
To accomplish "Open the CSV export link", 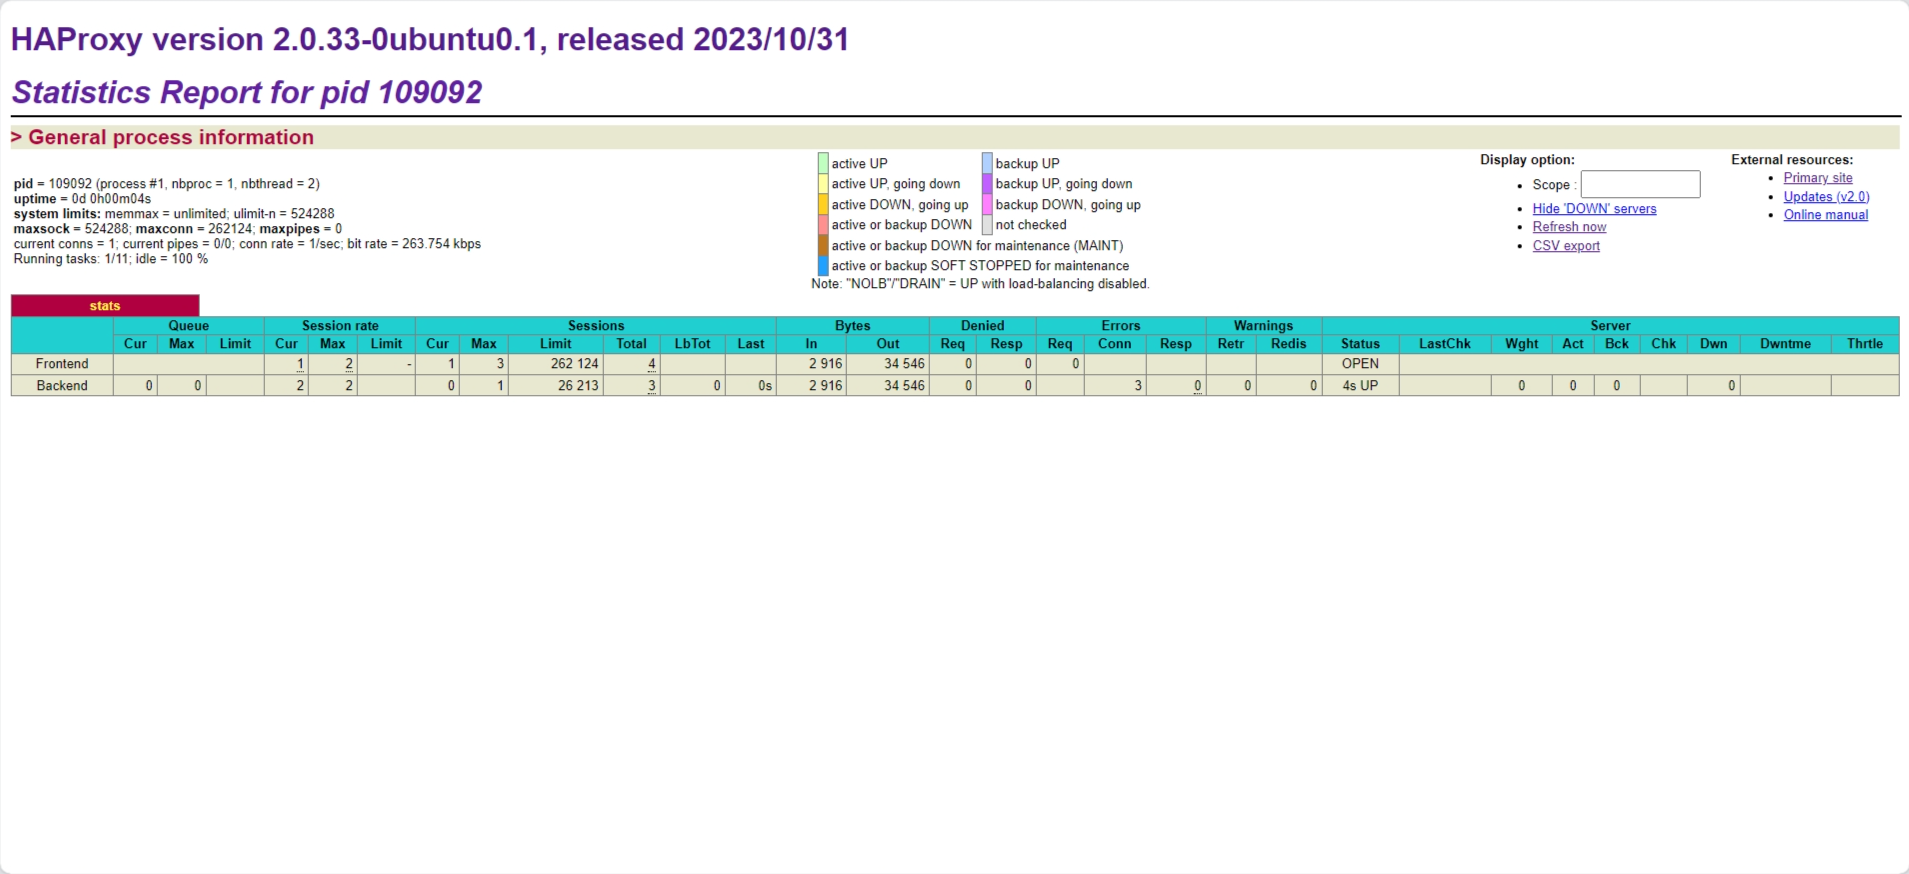I will pos(1566,246).
